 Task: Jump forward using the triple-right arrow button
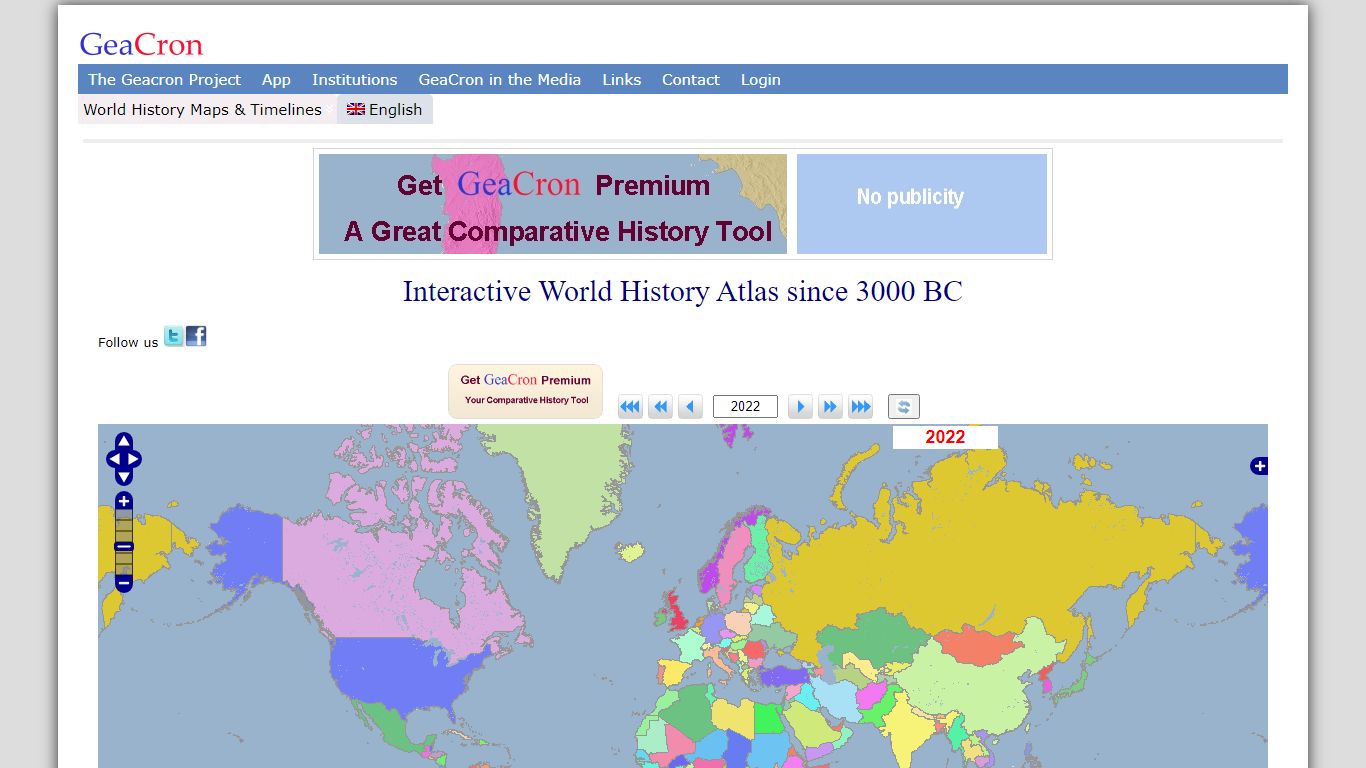click(x=860, y=406)
